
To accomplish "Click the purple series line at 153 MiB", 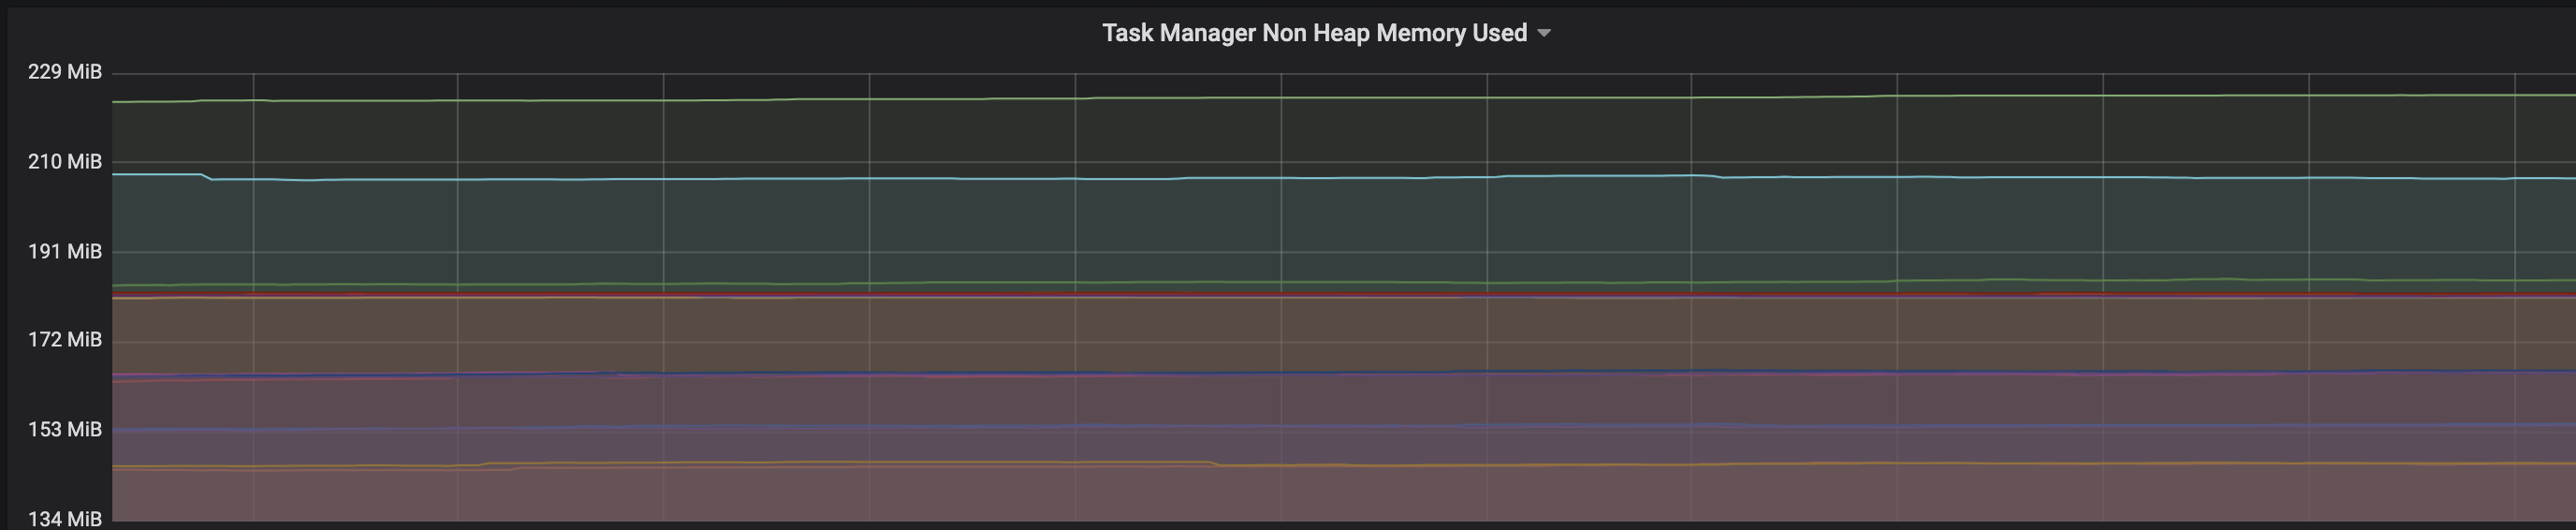I will click(x=1300, y=426).
